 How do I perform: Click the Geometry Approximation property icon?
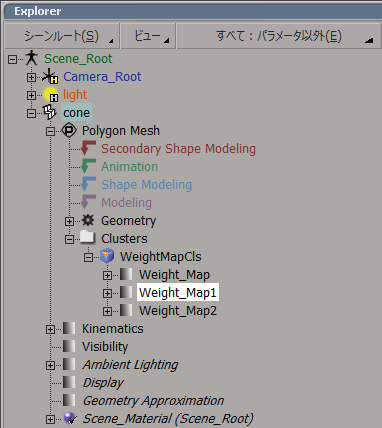69,400
